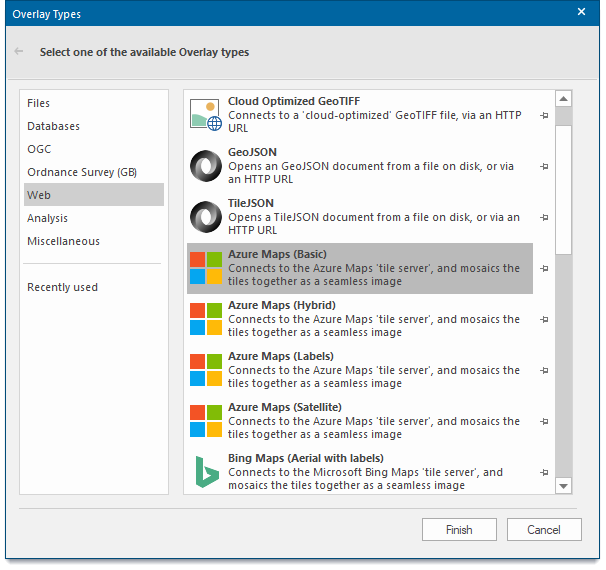Pin the Azure Maps (Basic) overlay type

[544, 268]
